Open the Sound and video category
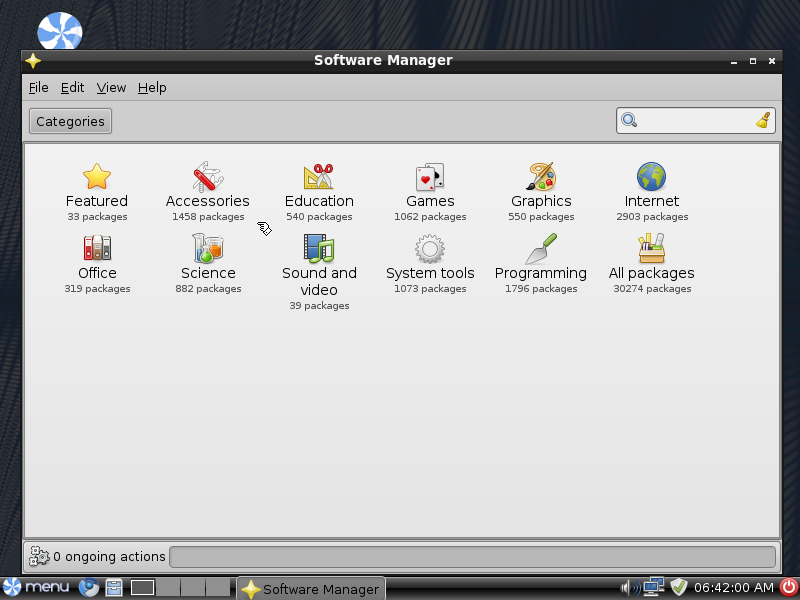 (x=319, y=248)
